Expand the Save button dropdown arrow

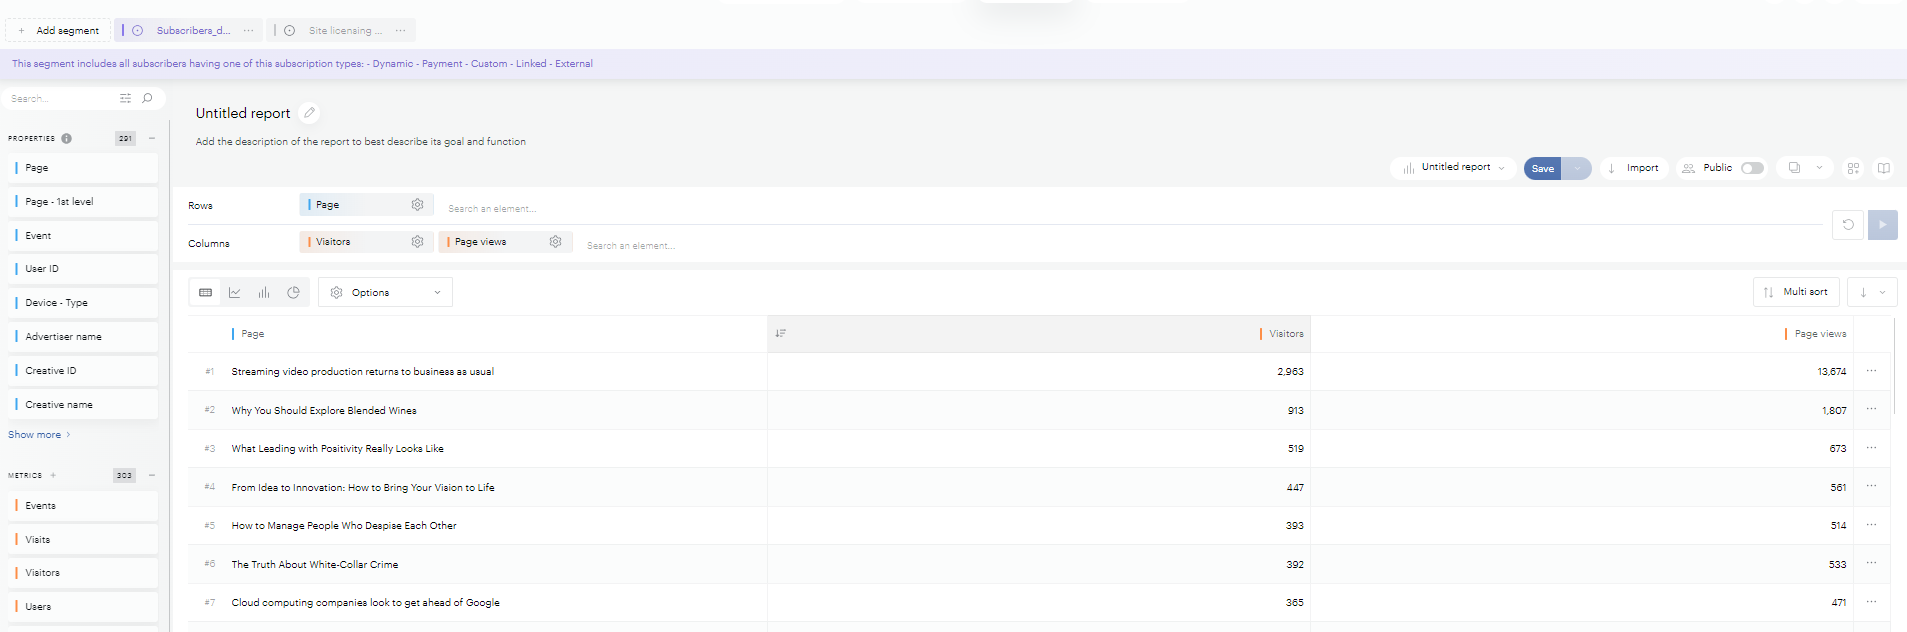[1577, 168]
